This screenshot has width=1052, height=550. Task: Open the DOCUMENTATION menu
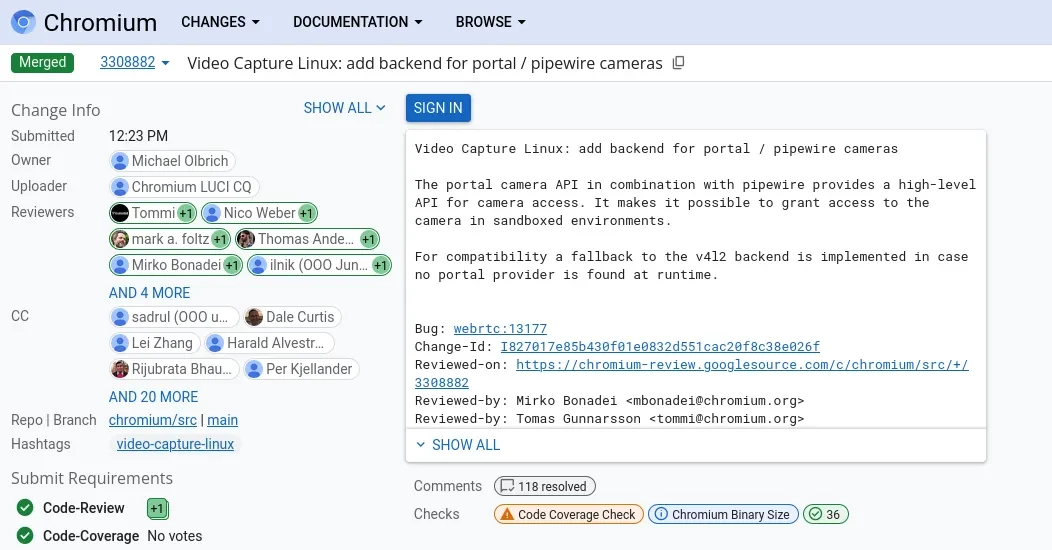click(x=357, y=22)
